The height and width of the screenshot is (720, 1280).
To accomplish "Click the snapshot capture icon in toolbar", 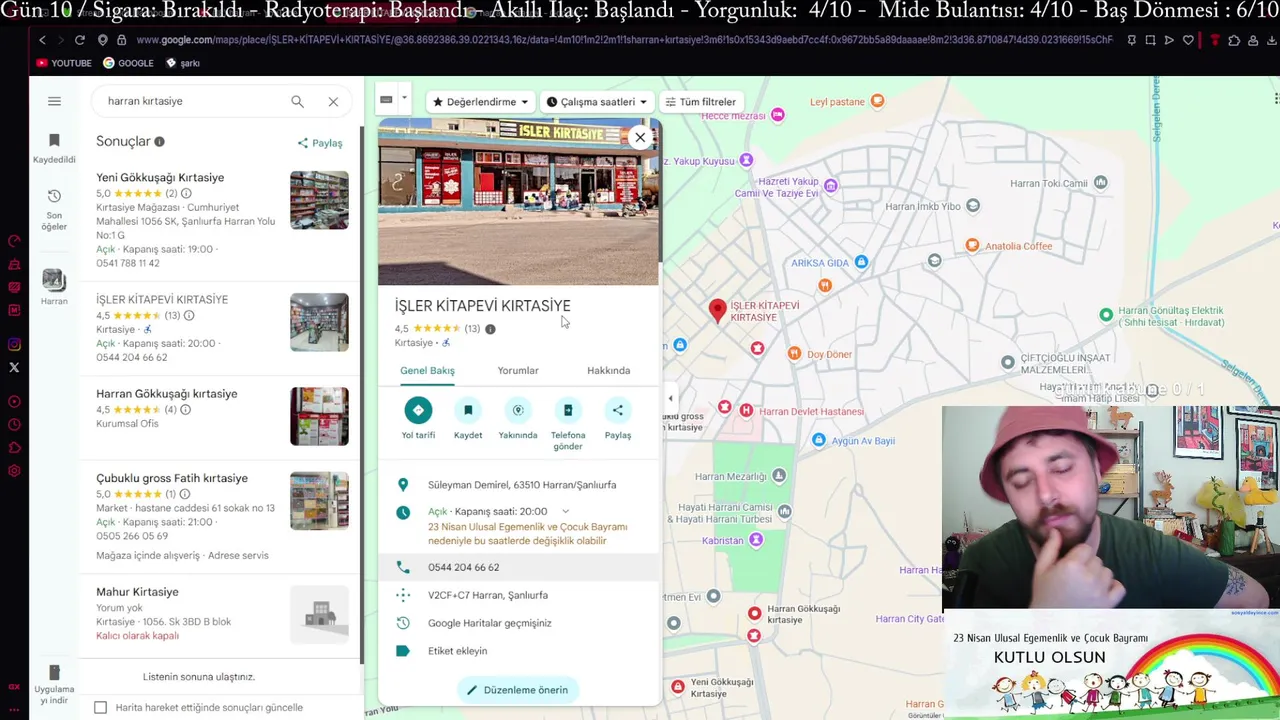I will pos(1150,40).
